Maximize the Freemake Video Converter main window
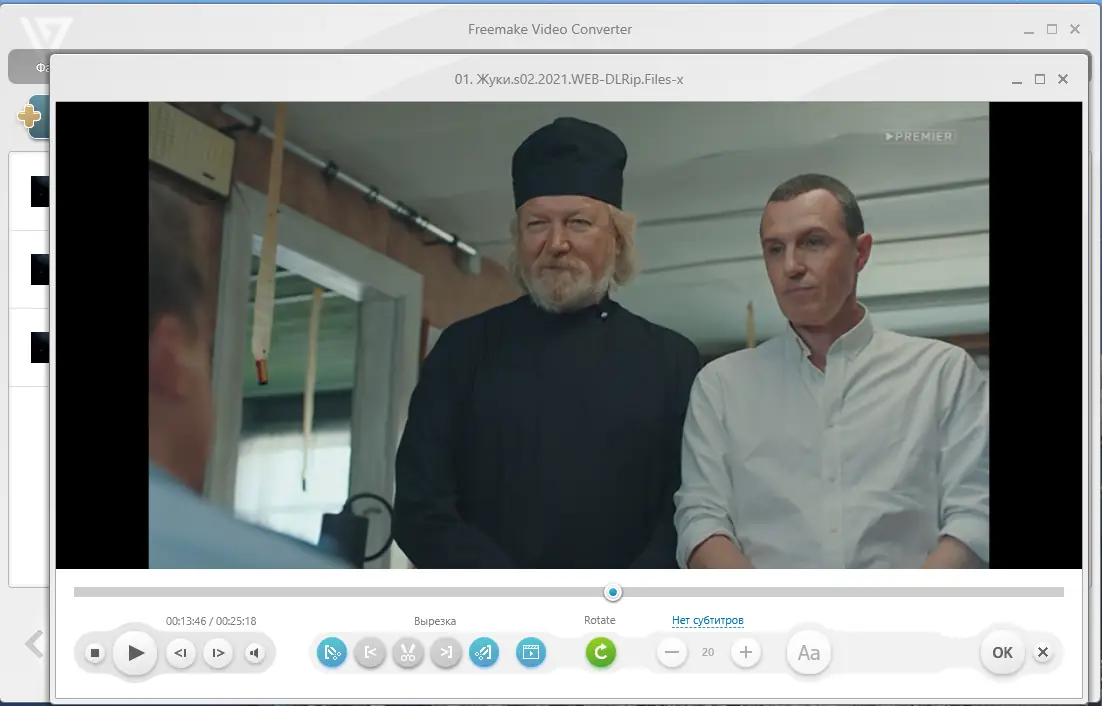 coord(1052,29)
